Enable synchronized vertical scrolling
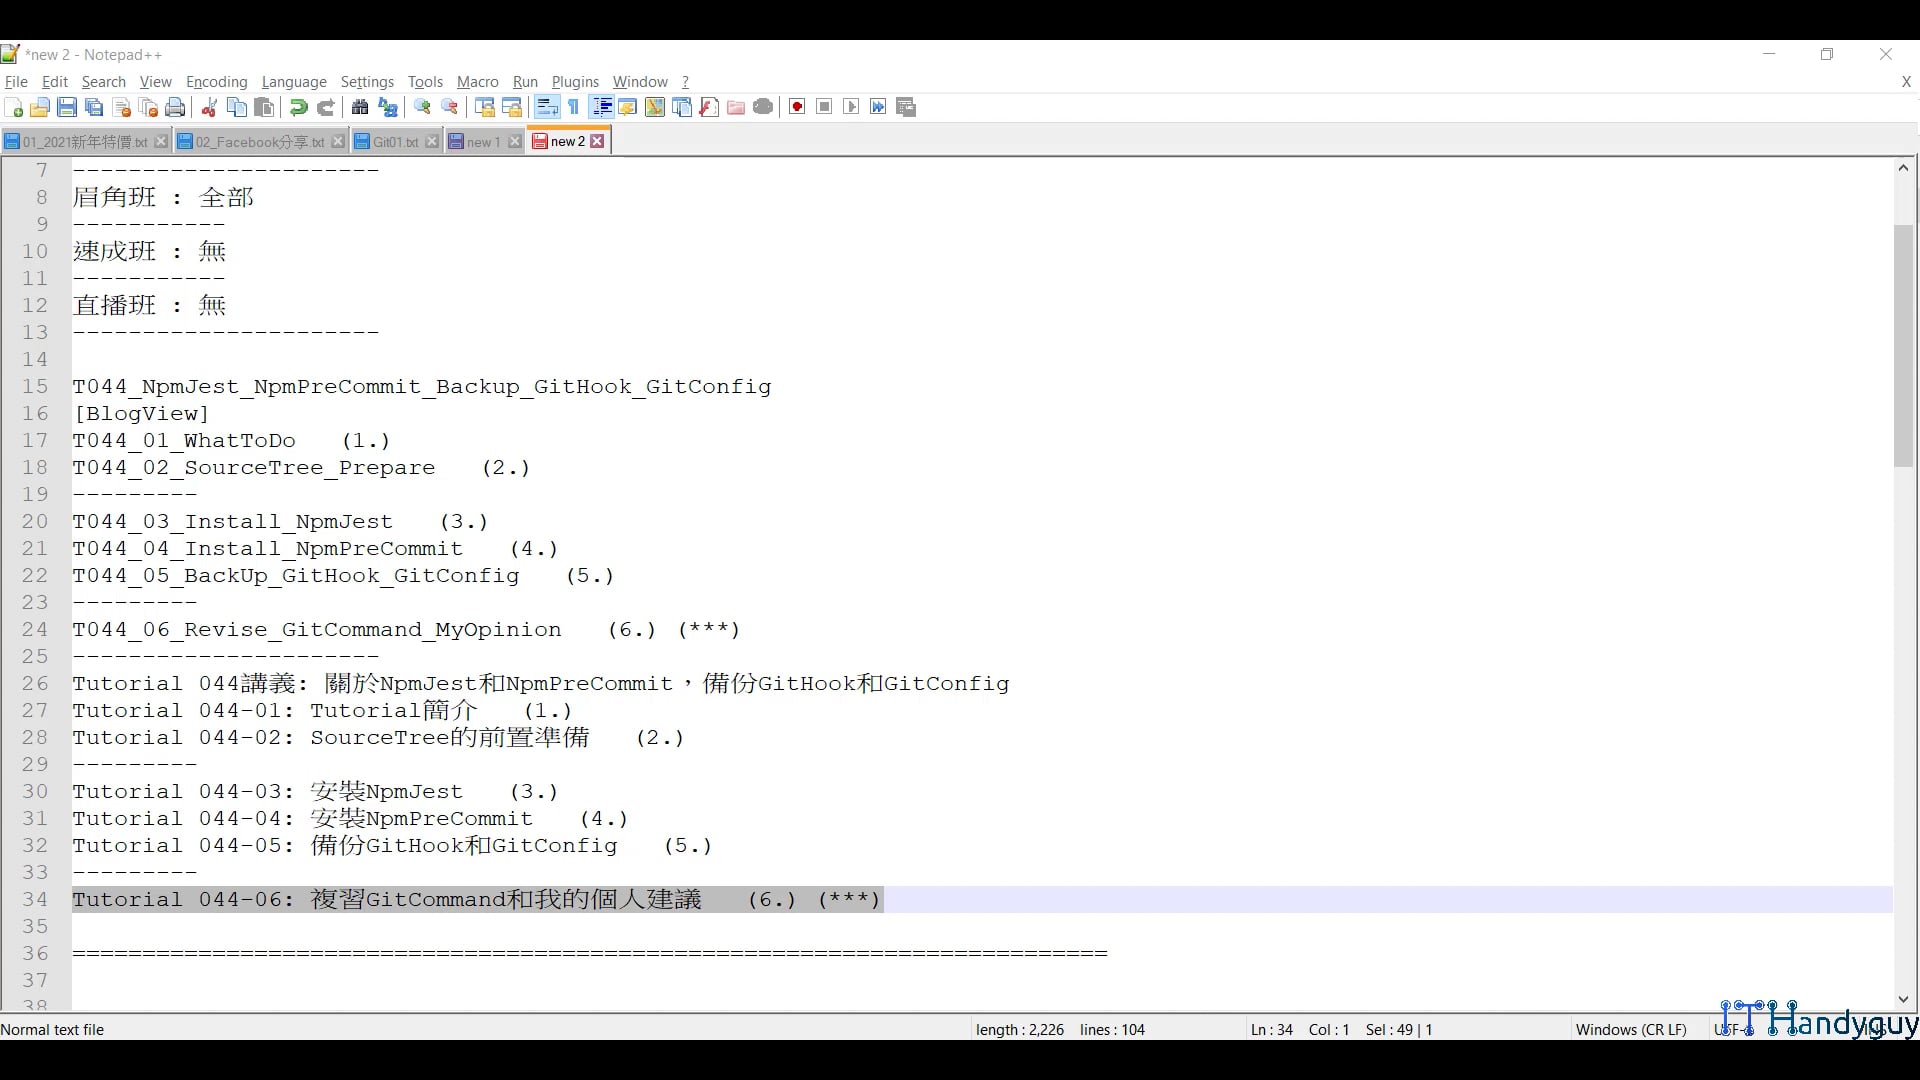1920x1080 pixels. pyautogui.click(x=482, y=107)
